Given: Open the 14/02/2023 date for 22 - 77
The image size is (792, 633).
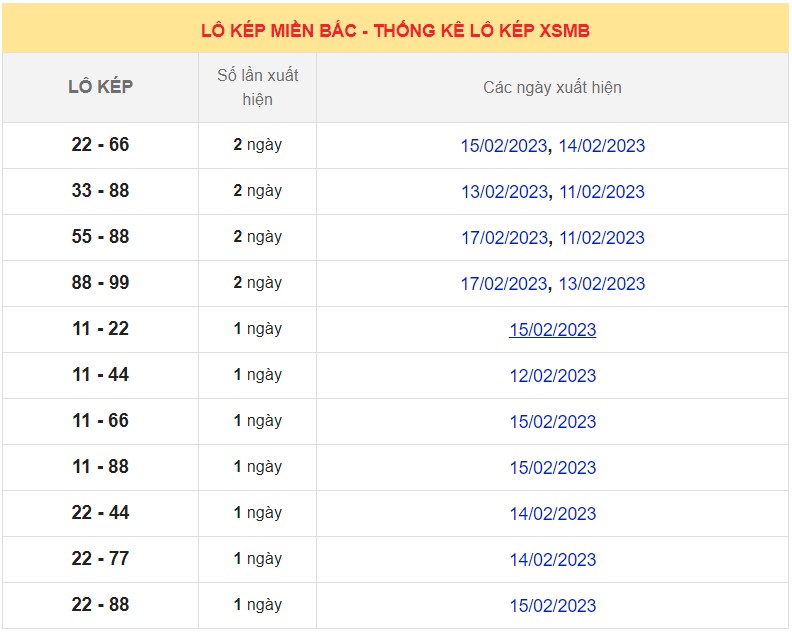Looking at the screenshot, I should (552, 560).
